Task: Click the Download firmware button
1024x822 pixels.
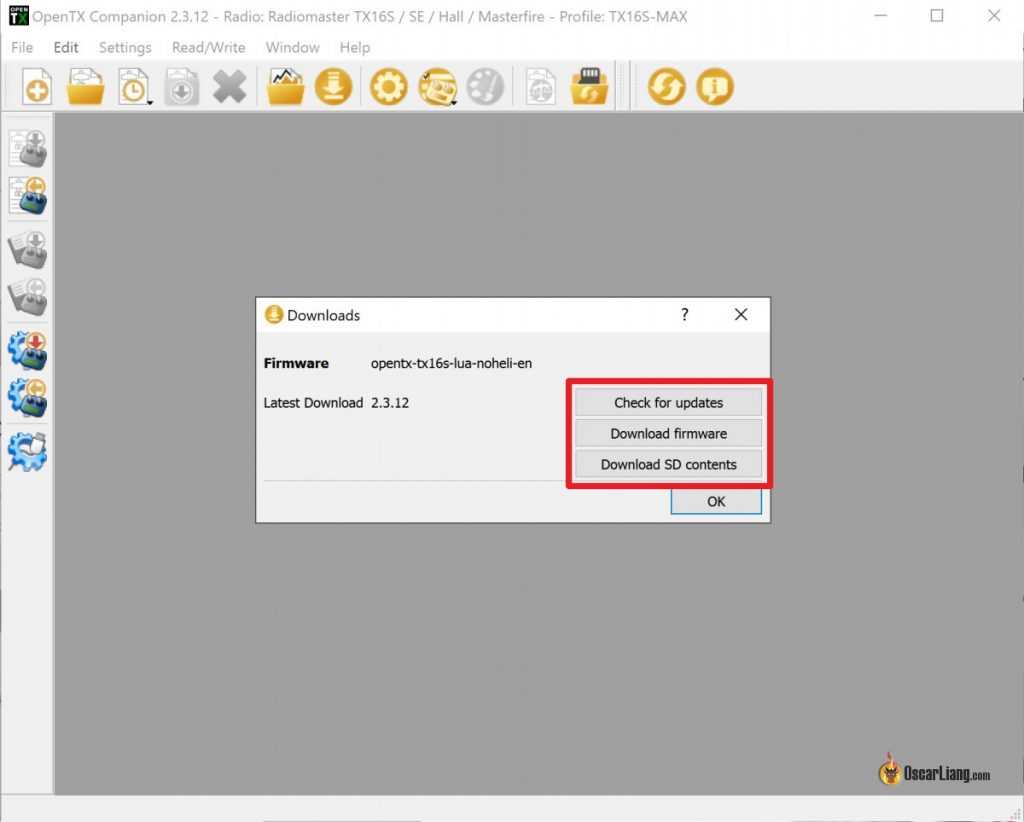Action: (x=668, y=434)
